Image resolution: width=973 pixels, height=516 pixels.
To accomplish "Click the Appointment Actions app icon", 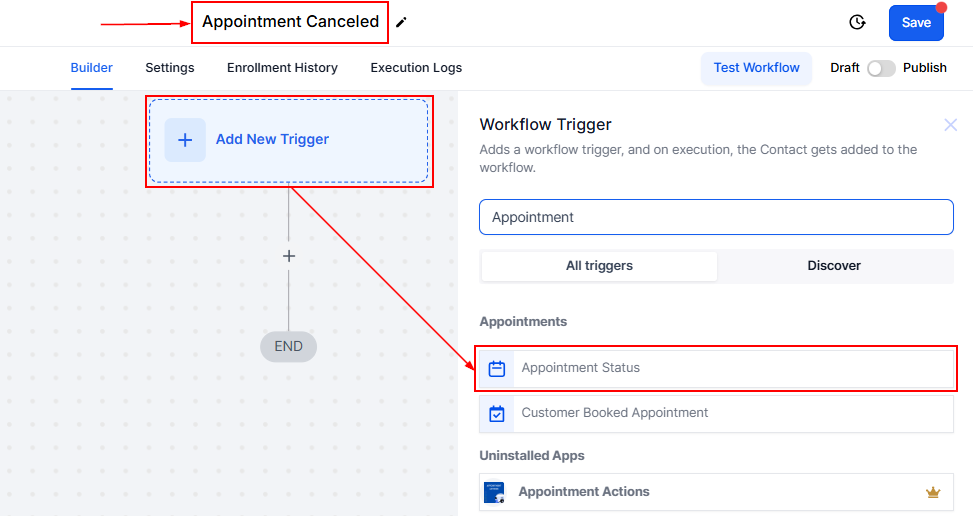I will [x=495, y=492].
